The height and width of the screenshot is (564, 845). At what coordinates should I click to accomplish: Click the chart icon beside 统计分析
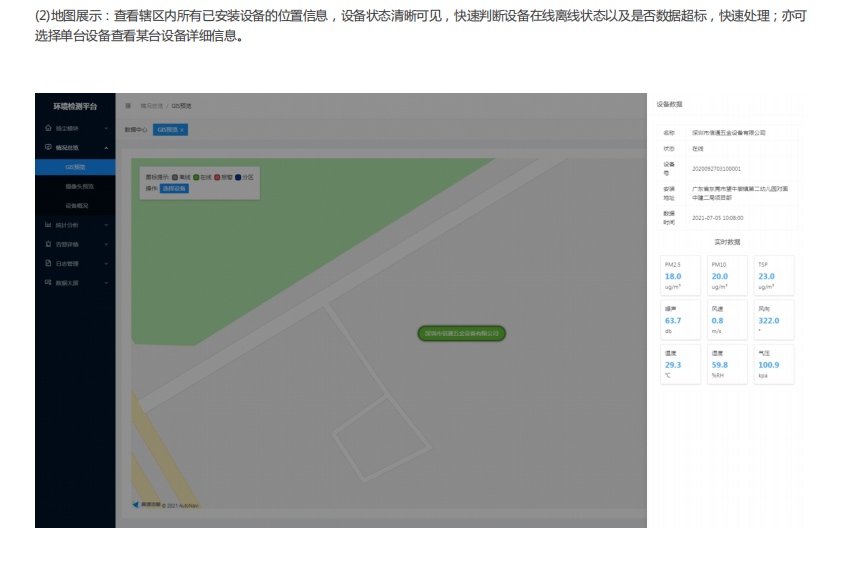(x=48, y=225)
